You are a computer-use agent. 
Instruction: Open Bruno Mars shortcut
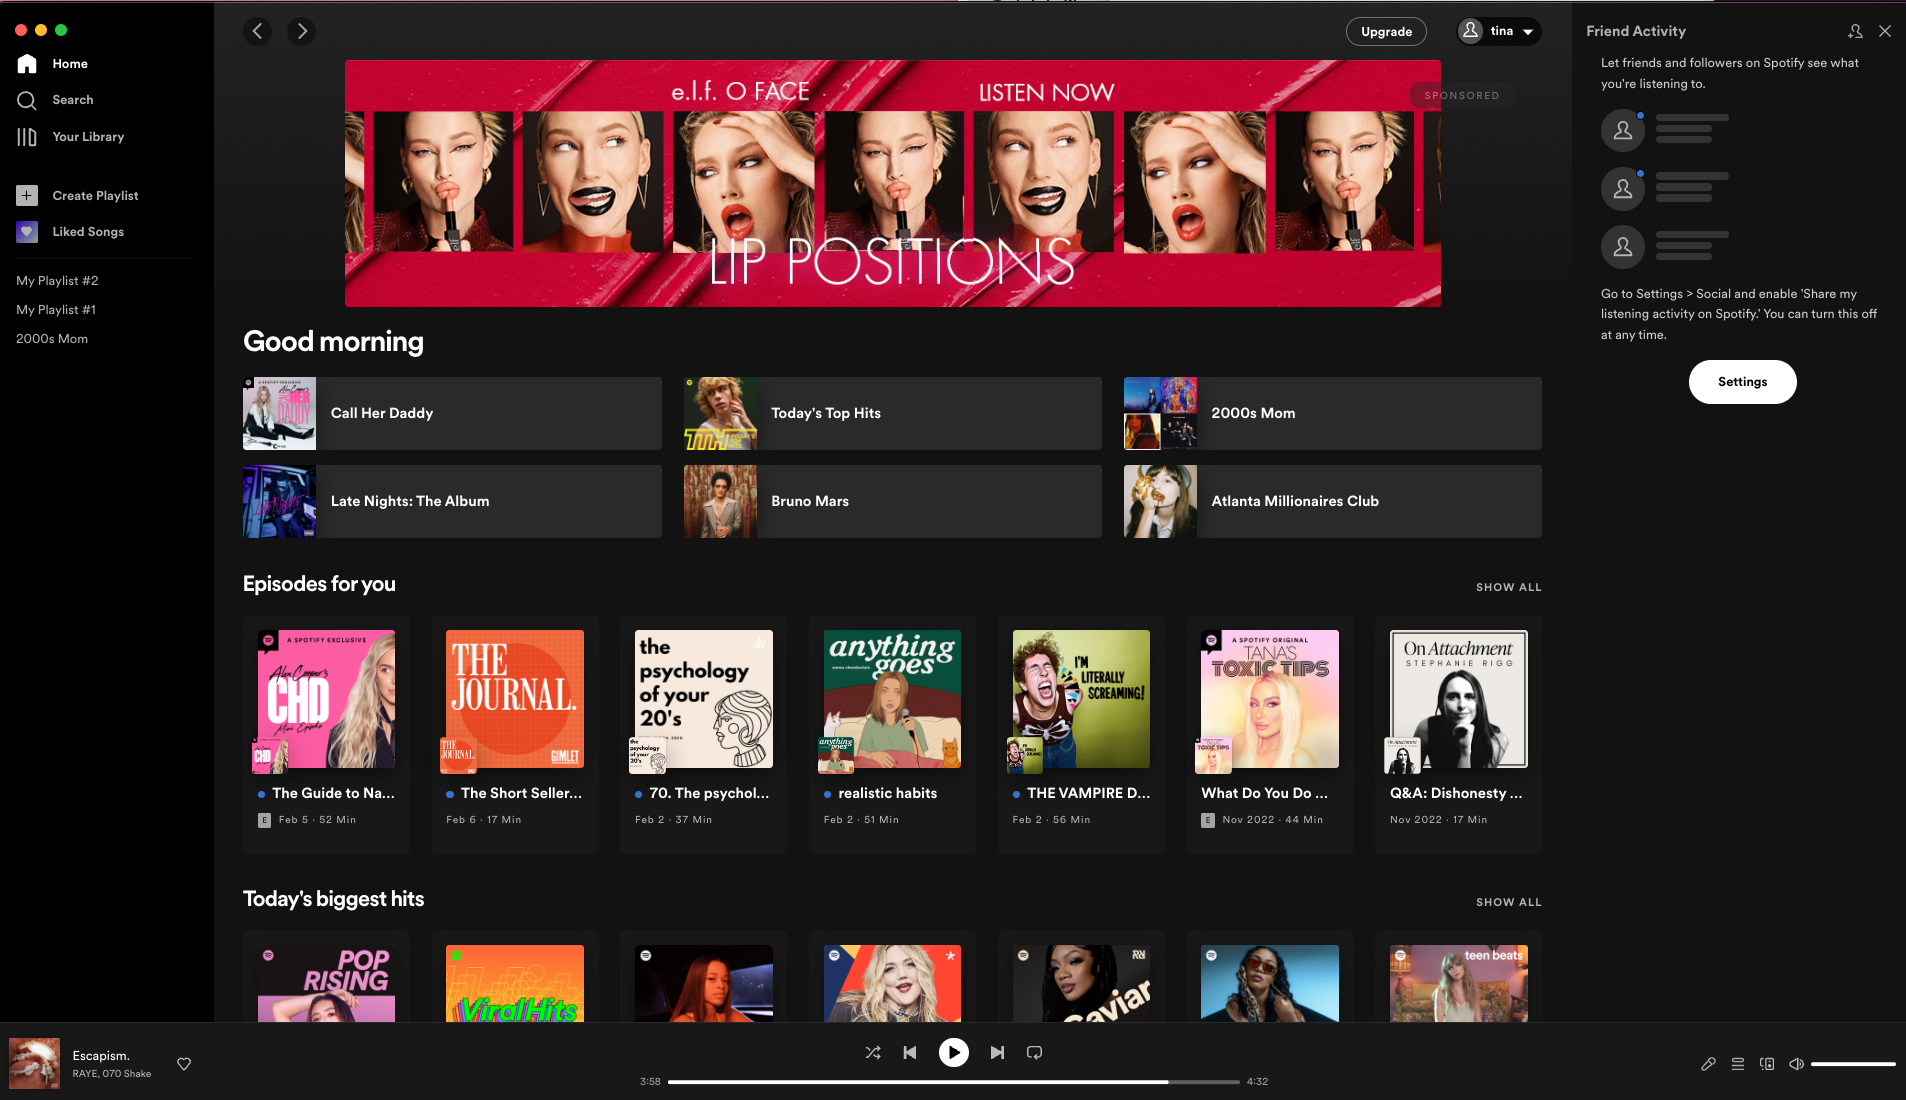tap(892, 501)
